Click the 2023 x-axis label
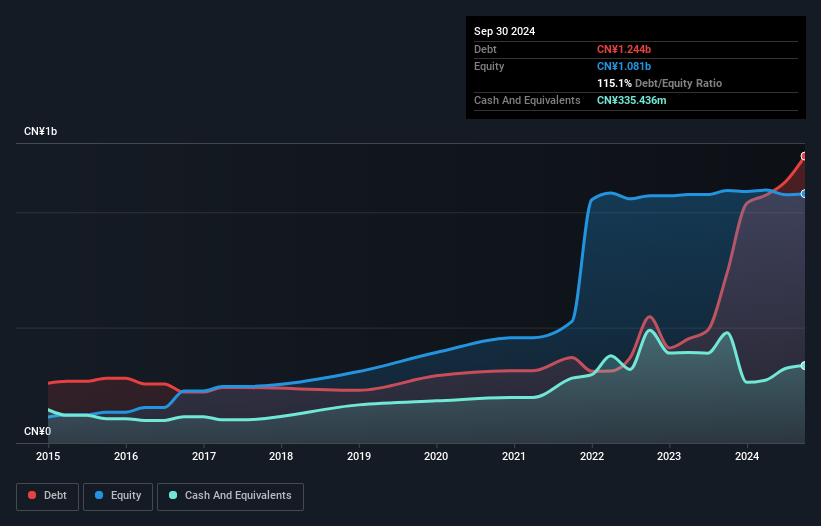821x526 pixels. [x=669, y=456]
